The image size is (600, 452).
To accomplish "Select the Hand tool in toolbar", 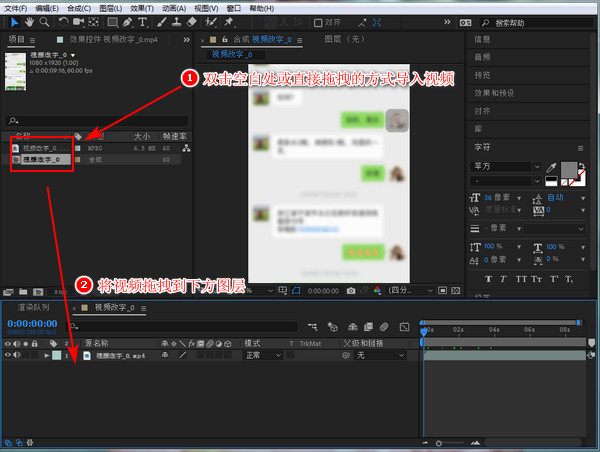I will point(29,21).
